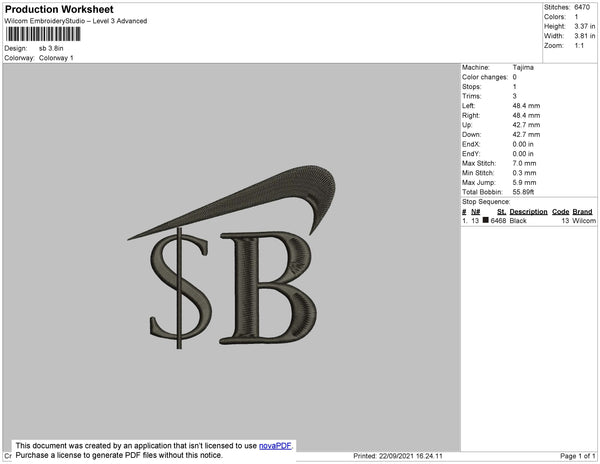Click the 'Color changes:' label
Image resolution: width=600 pixels, height=464 pixels.
click(x=485, y=77)
